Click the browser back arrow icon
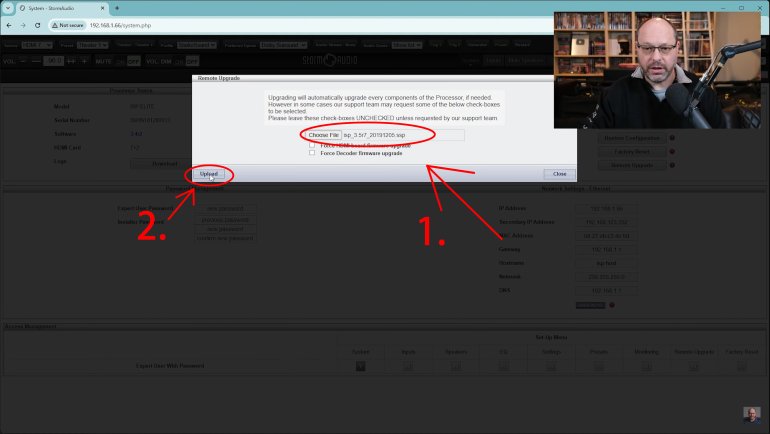770x434 pixels. 9,25
